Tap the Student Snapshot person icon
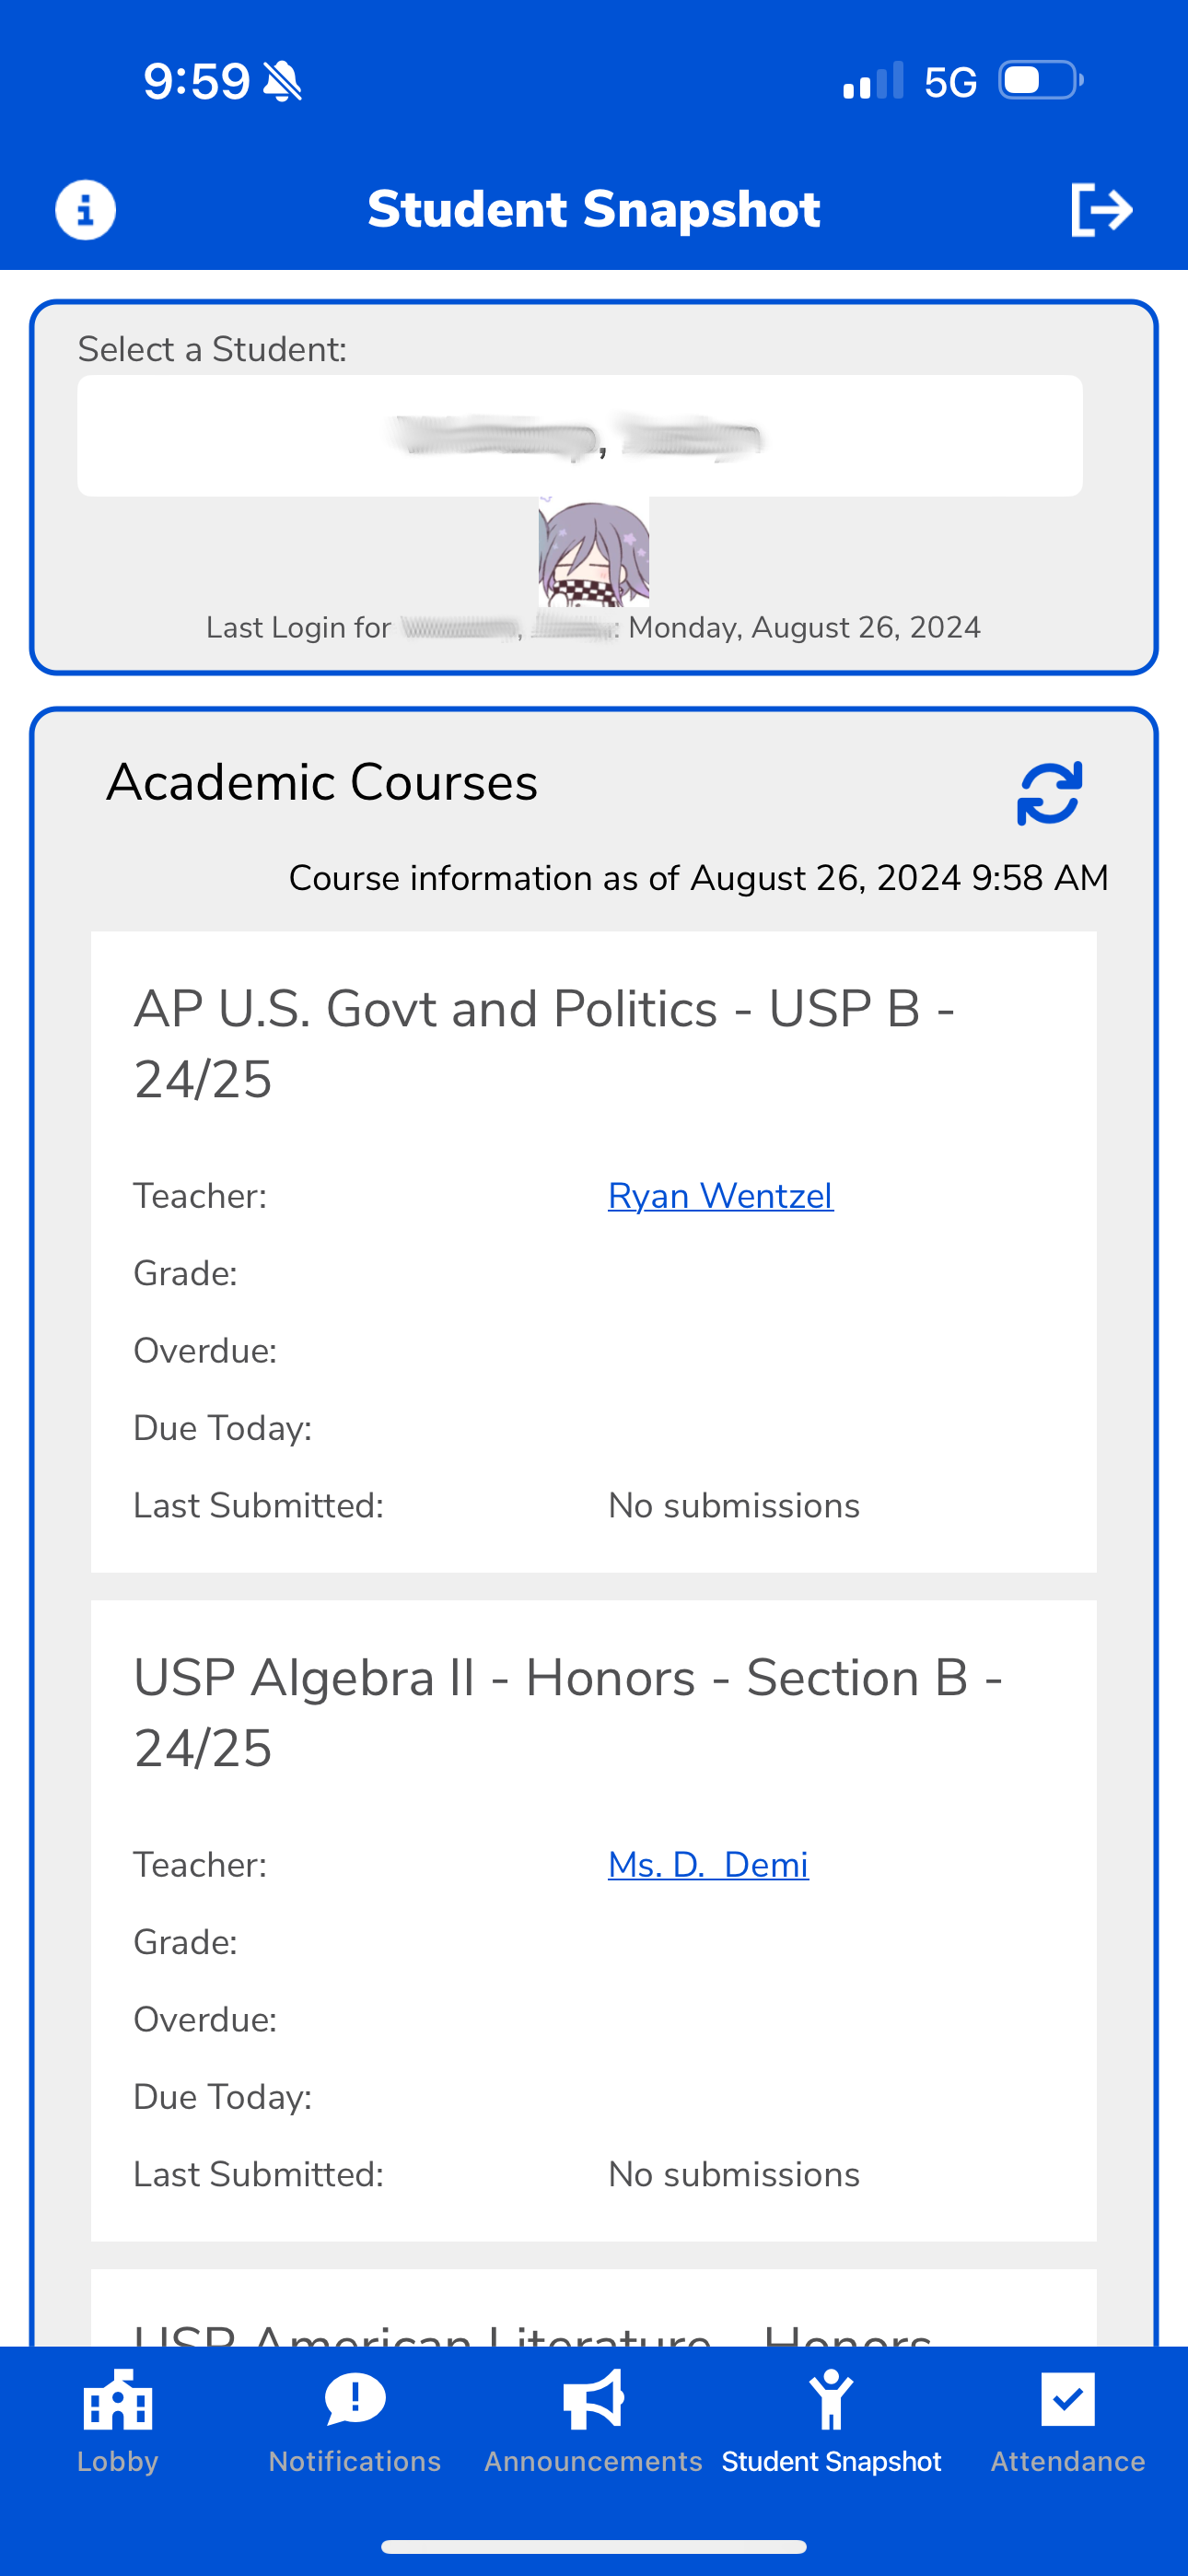This screenshot has width=1188, height=2576. click(831, 2400)
